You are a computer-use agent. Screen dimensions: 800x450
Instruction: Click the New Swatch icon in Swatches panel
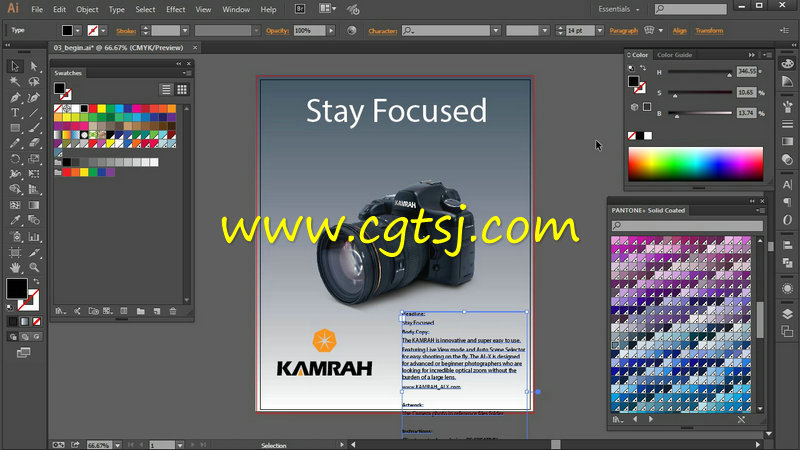157,311
